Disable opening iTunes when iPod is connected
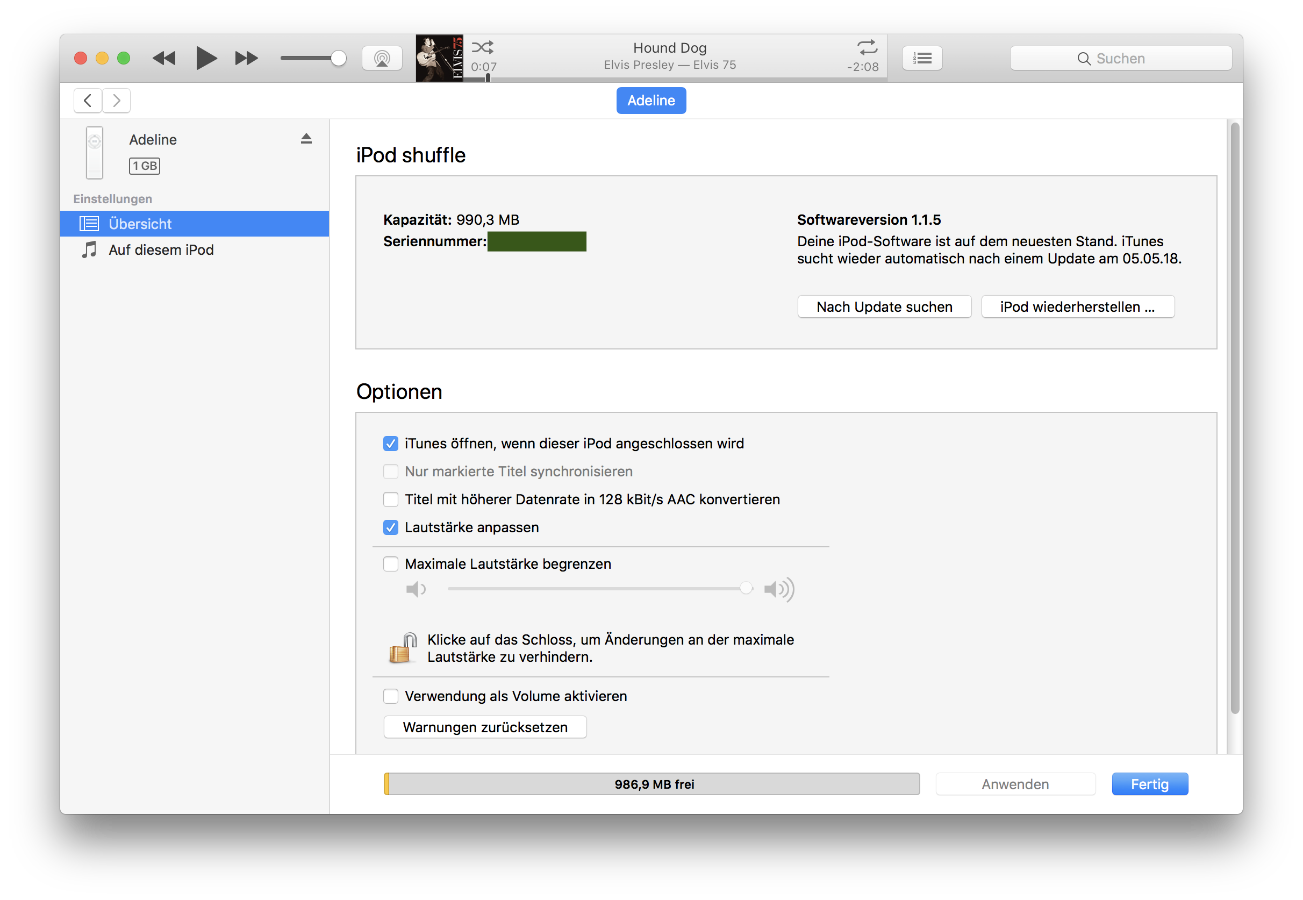Screen dimensions: 1303x900 pyautogui.click(x=391, y=443)
